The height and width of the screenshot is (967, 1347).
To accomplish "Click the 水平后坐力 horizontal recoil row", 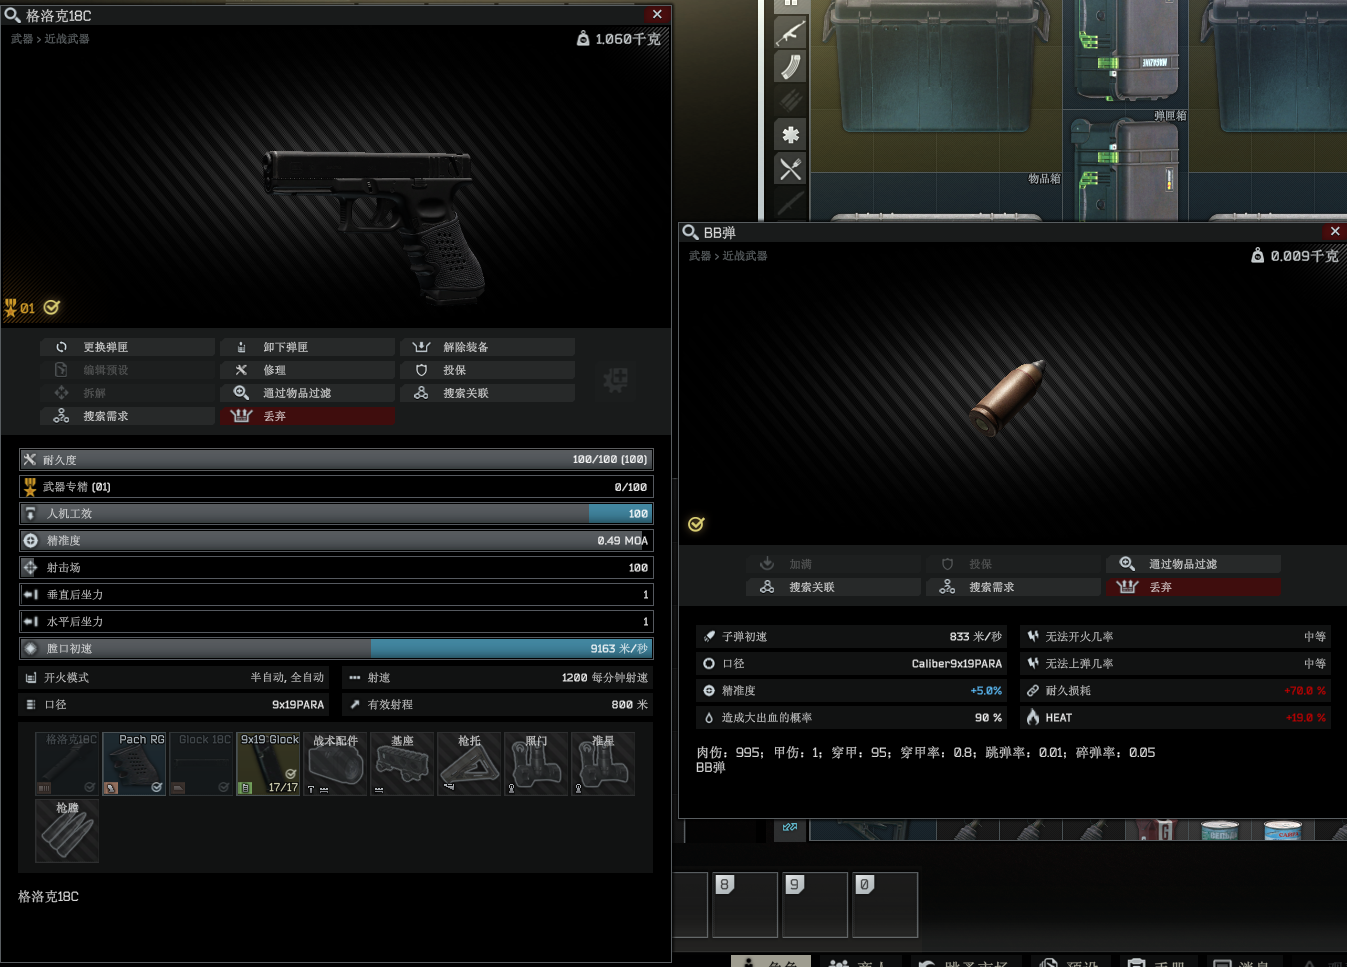I will [336, 622].
